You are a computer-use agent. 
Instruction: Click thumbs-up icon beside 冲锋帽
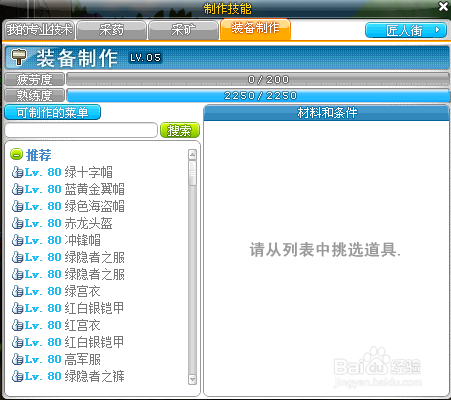17,240
